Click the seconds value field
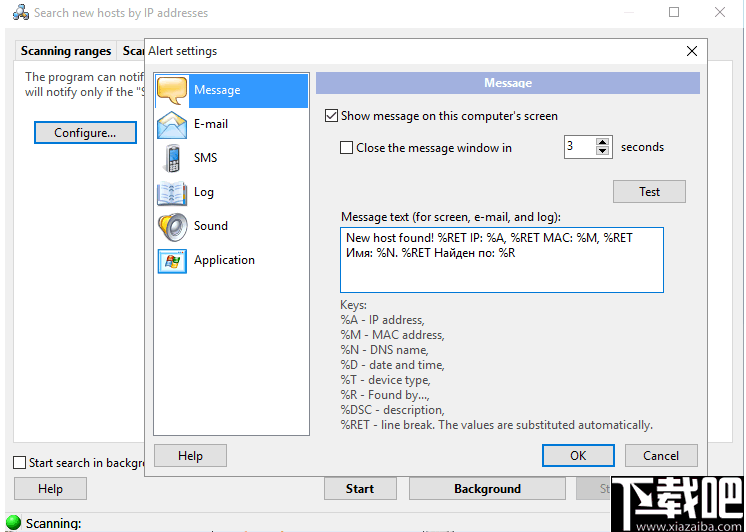This screenshot has width=746, height=532. tap(580, 147)
